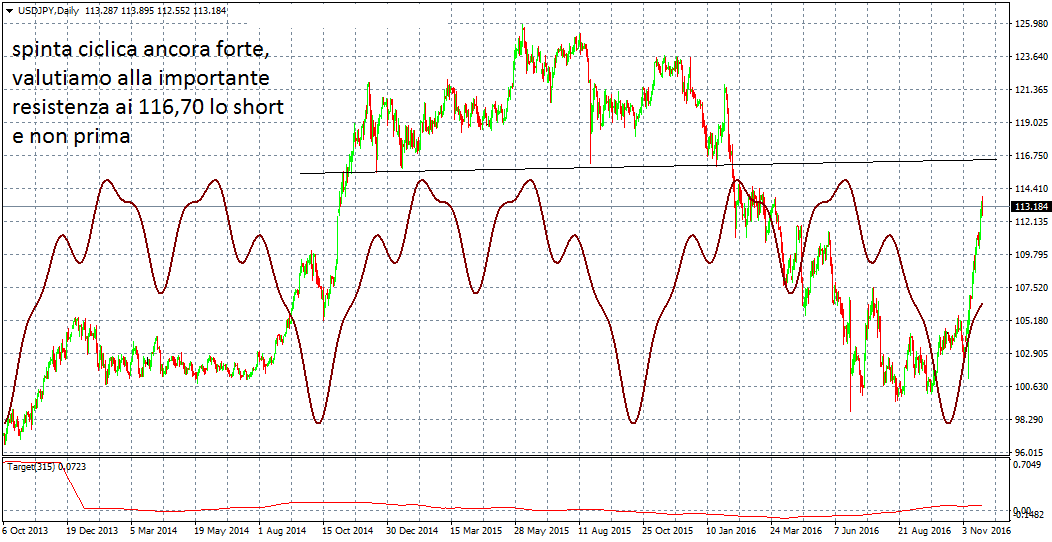The height and width of the screenshot is (542, 1052).
Task: Click the latest candlestick at the chart's right edge
Action: 983,205
